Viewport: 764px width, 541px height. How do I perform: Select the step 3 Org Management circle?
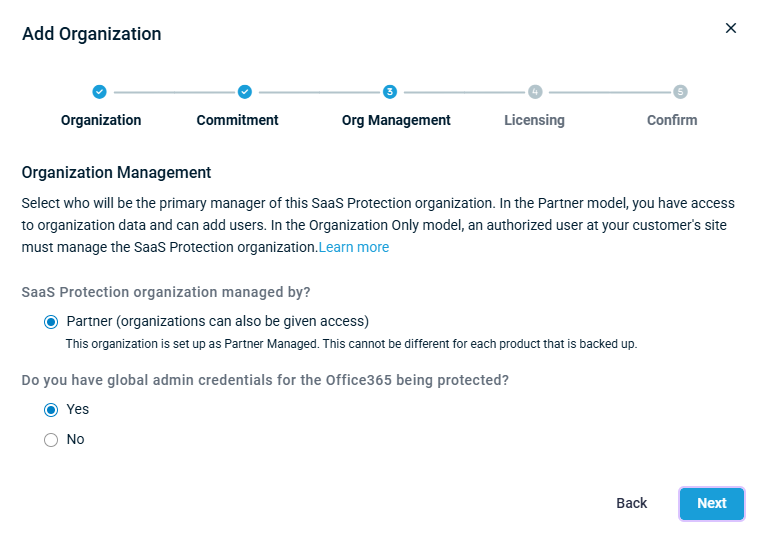[x=390, y=92]
